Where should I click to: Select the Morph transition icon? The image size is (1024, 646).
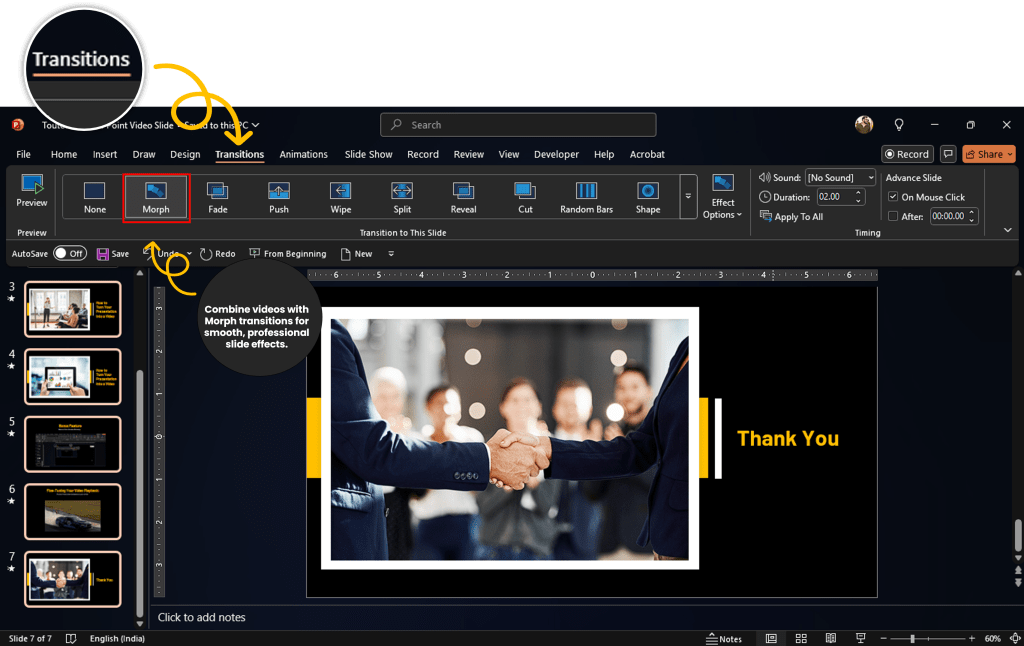tap(156, 190)
